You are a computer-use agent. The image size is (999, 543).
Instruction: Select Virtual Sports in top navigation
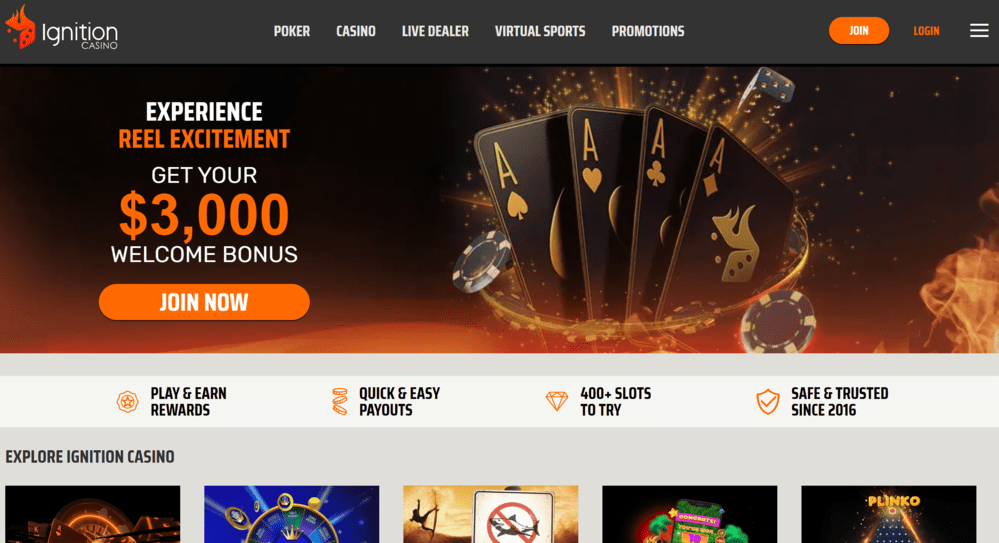click(x=540, y=31)
